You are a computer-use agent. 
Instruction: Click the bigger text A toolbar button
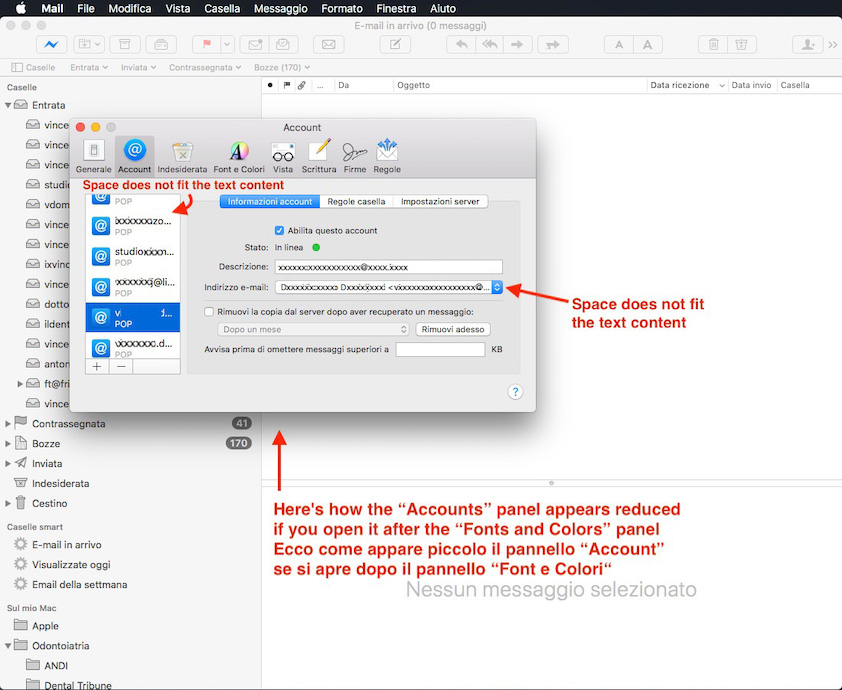click(648, 45)
